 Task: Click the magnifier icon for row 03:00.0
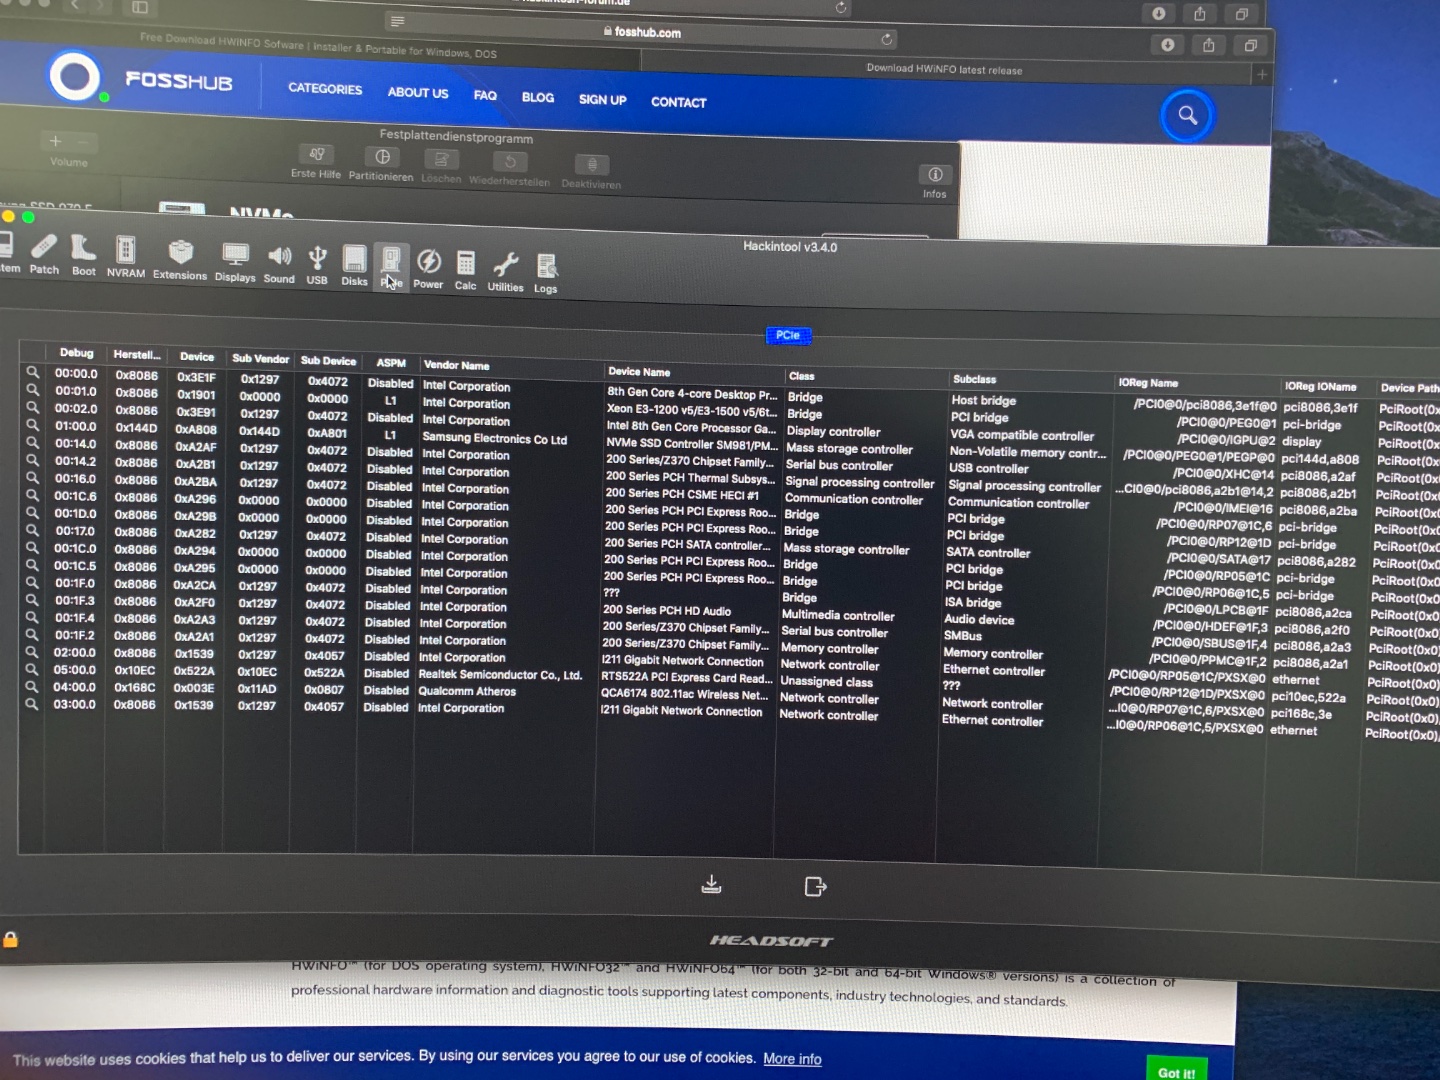(32, 703)
